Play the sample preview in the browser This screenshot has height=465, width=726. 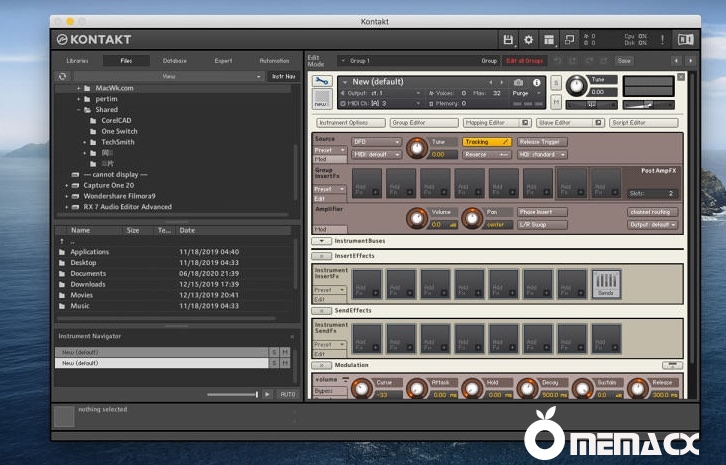pyautogui.click(x=267, y=394)
